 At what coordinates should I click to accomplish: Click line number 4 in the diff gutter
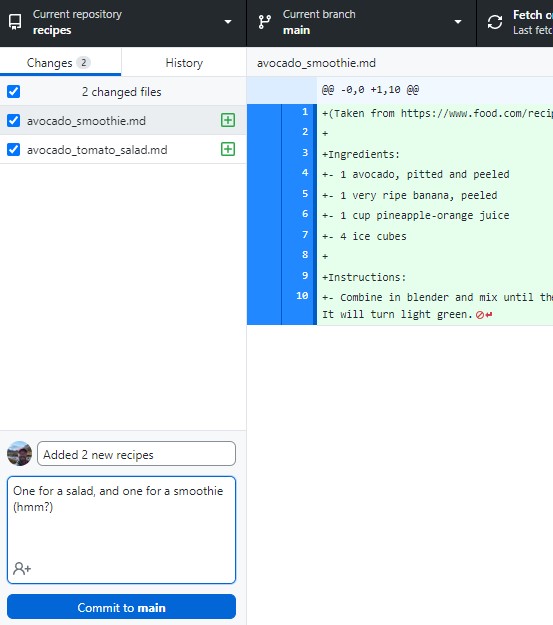pyautogui.click(x=305, y=173)
